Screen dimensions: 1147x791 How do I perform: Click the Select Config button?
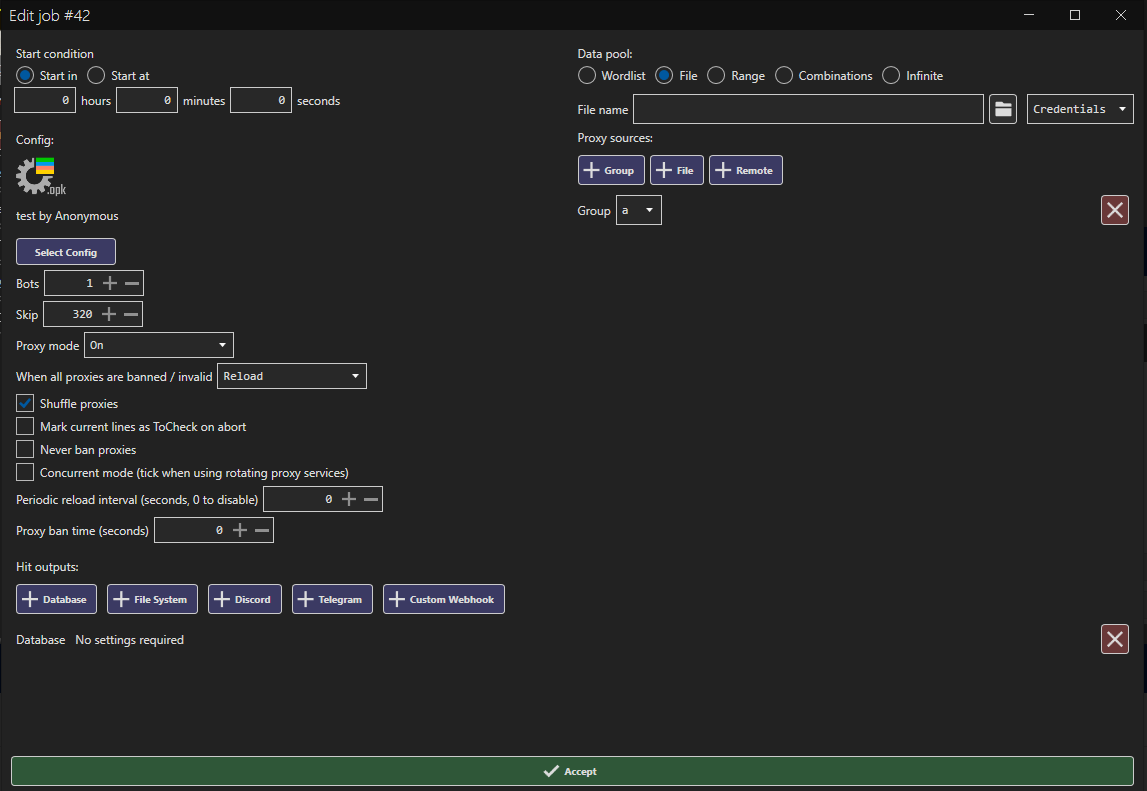66,252
